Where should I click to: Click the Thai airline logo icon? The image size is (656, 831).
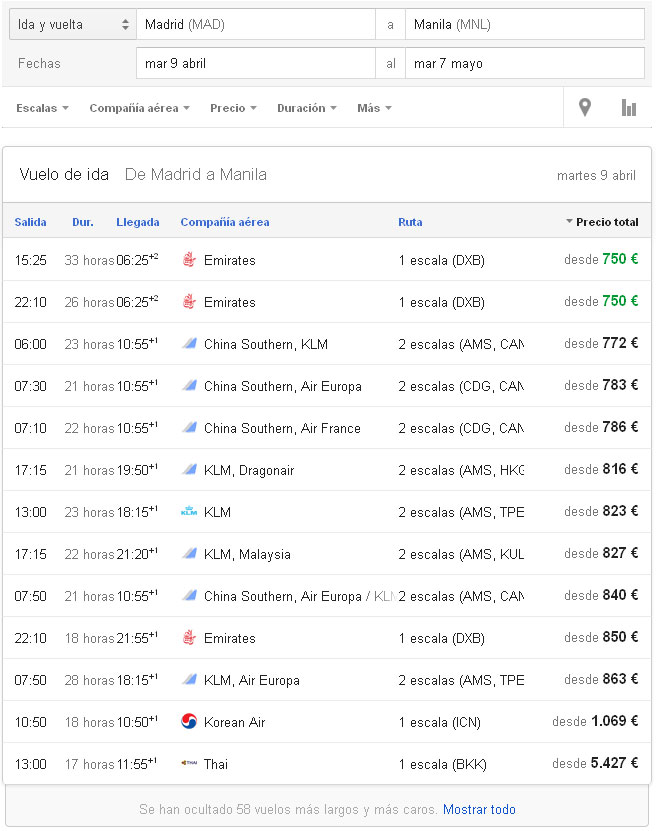[x=189, y=764]
